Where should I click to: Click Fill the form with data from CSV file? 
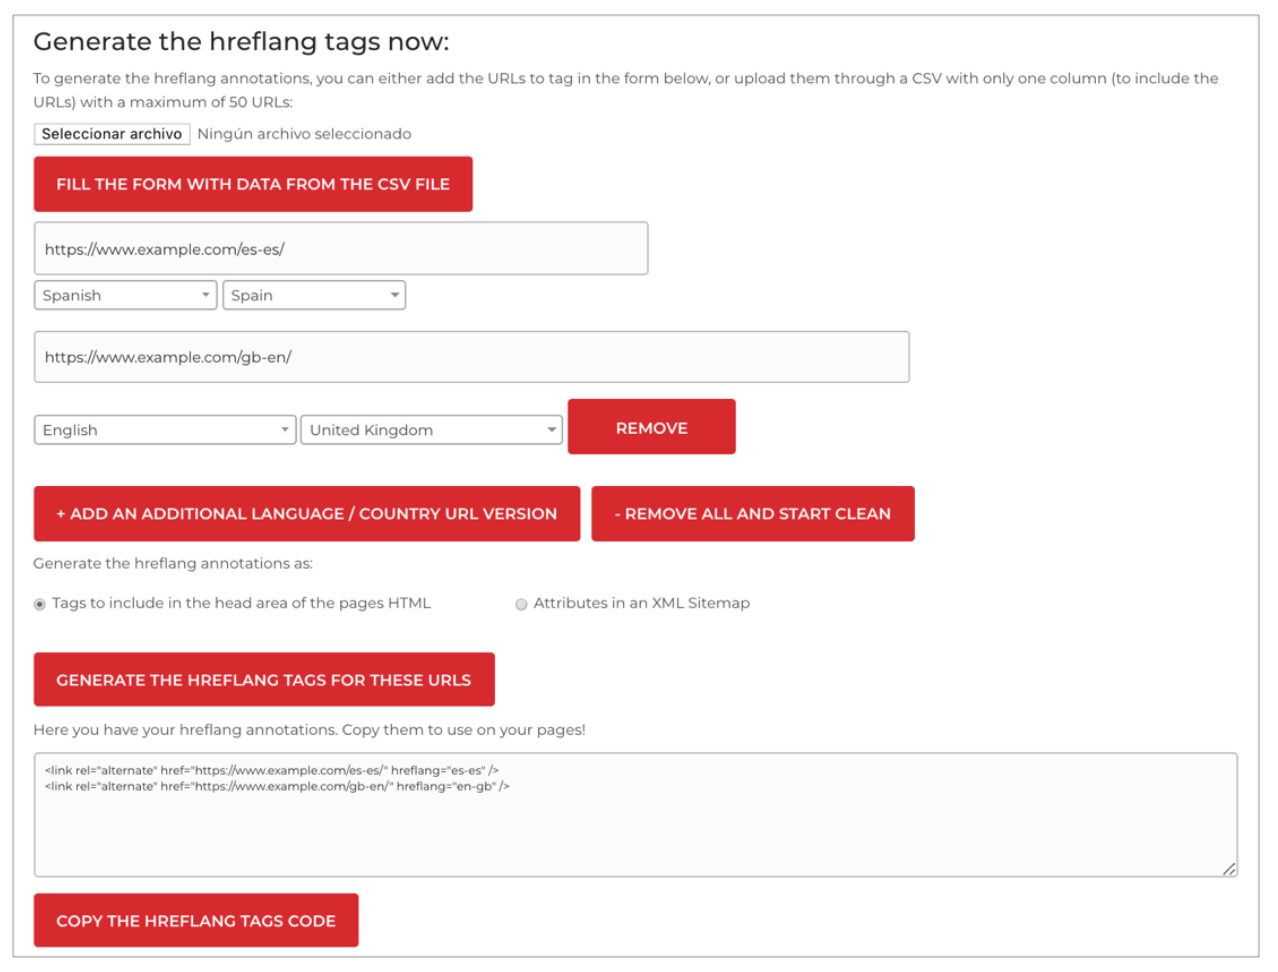(253, 184)
